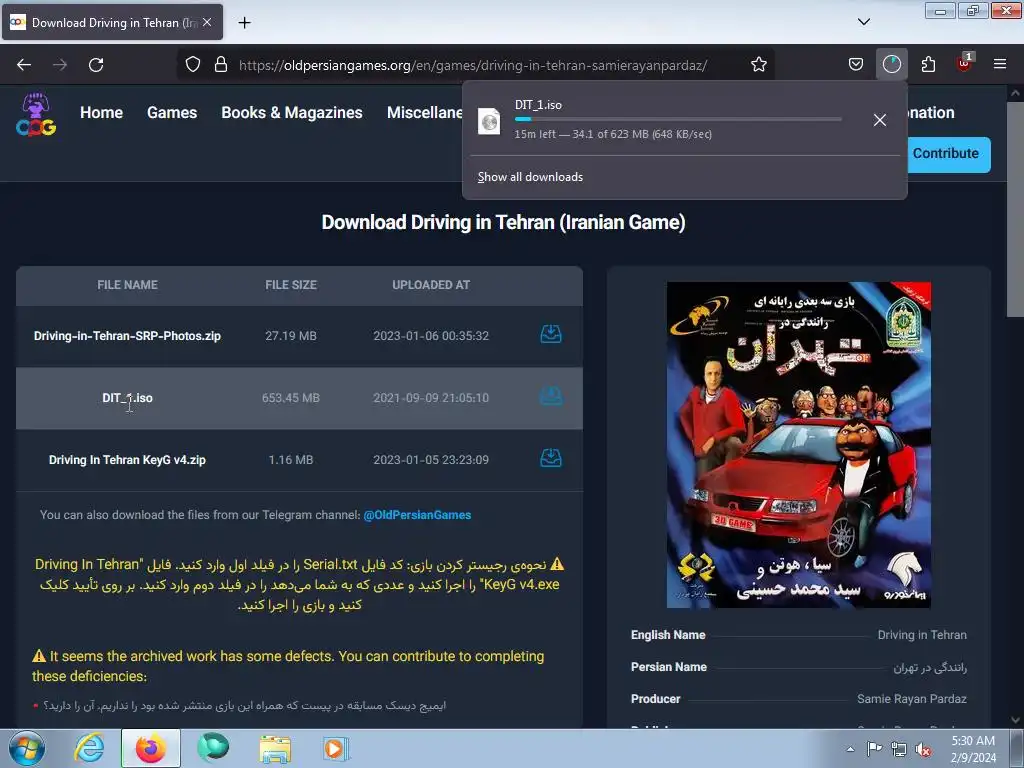
Task: Open the Miscellaneous menu item
Action: point(424,112)
